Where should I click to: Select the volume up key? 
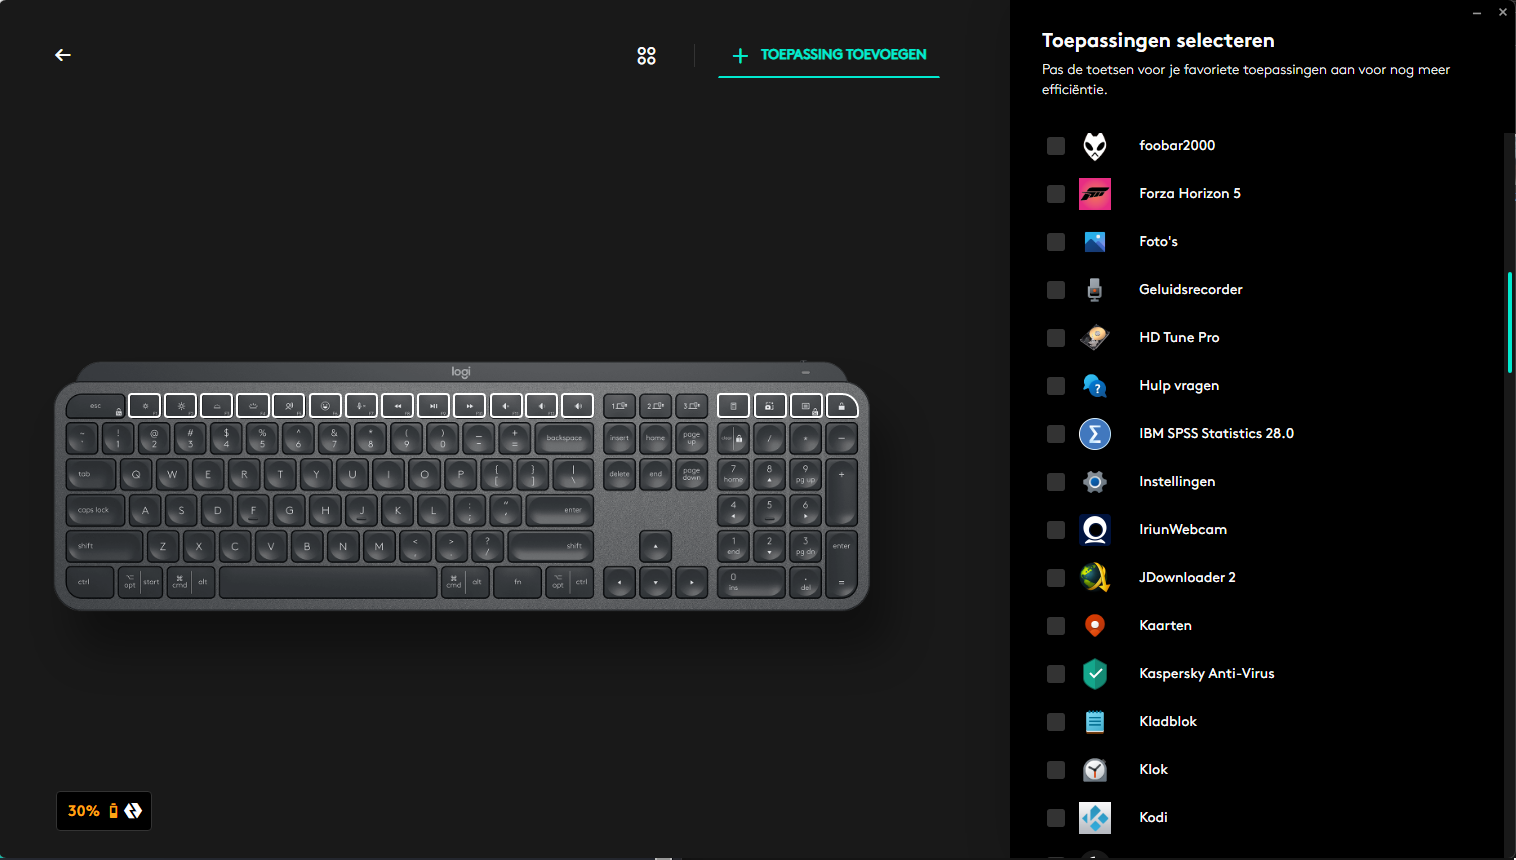click(x=577, y=406)
